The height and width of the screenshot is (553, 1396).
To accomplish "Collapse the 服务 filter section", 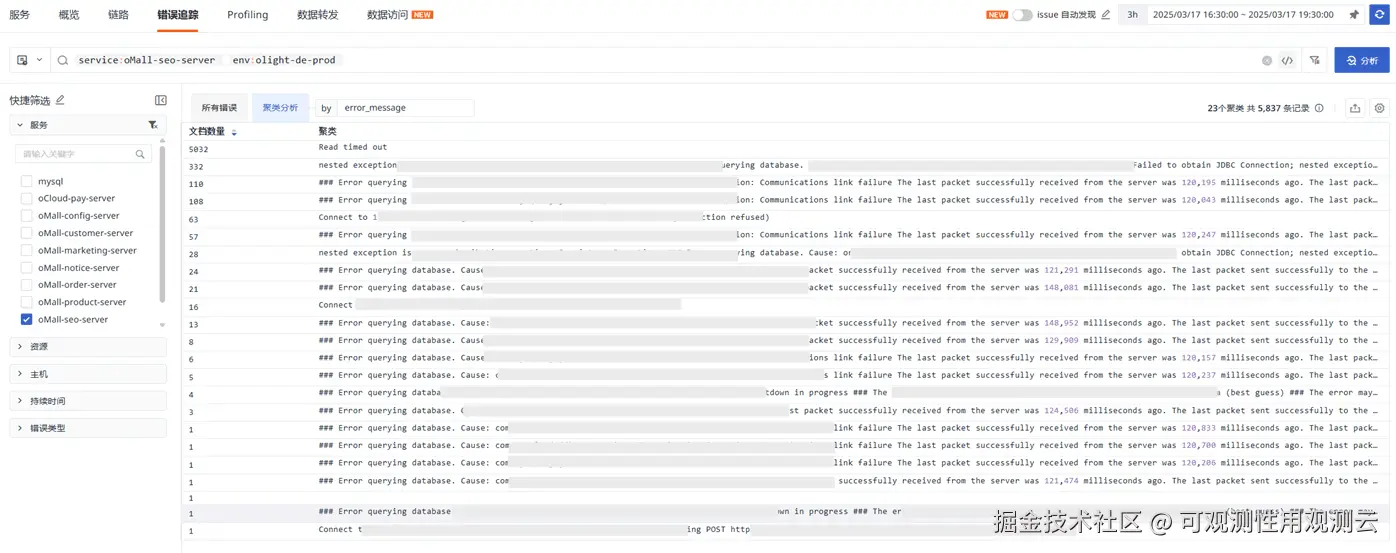I will tap(20, 125).
